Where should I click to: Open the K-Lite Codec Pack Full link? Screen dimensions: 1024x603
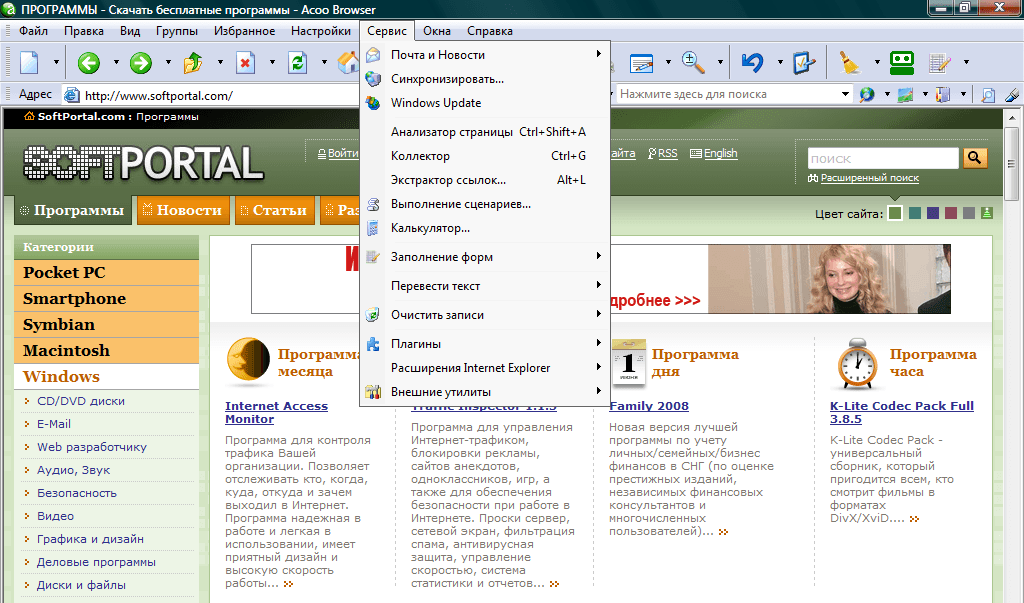pyautogui.click(x=902, y=412)
